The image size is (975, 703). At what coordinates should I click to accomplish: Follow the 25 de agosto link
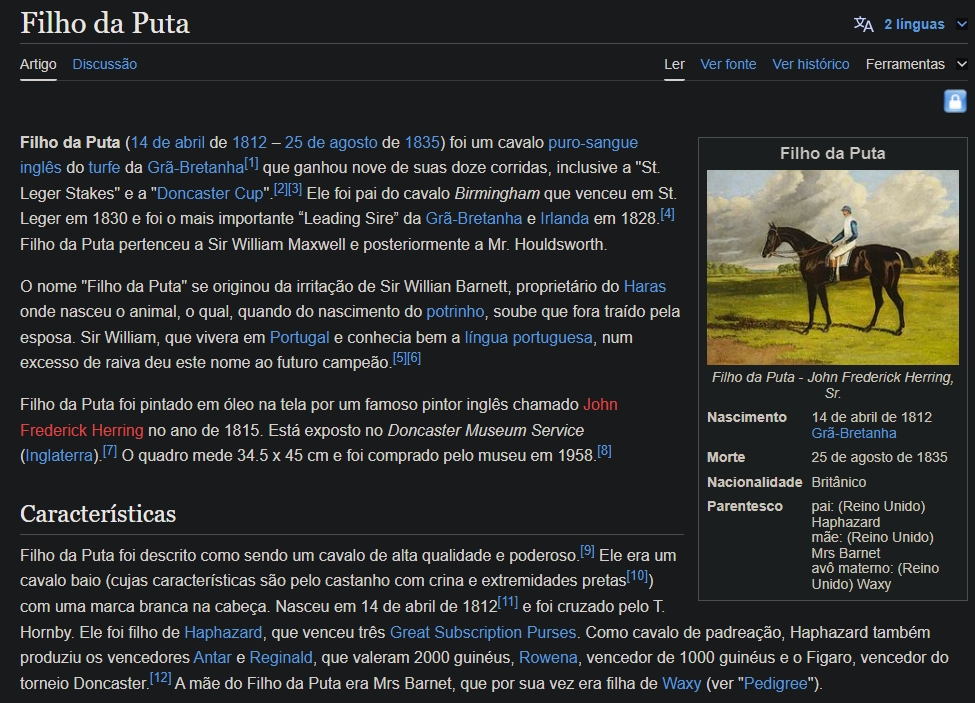click(331, 142)
